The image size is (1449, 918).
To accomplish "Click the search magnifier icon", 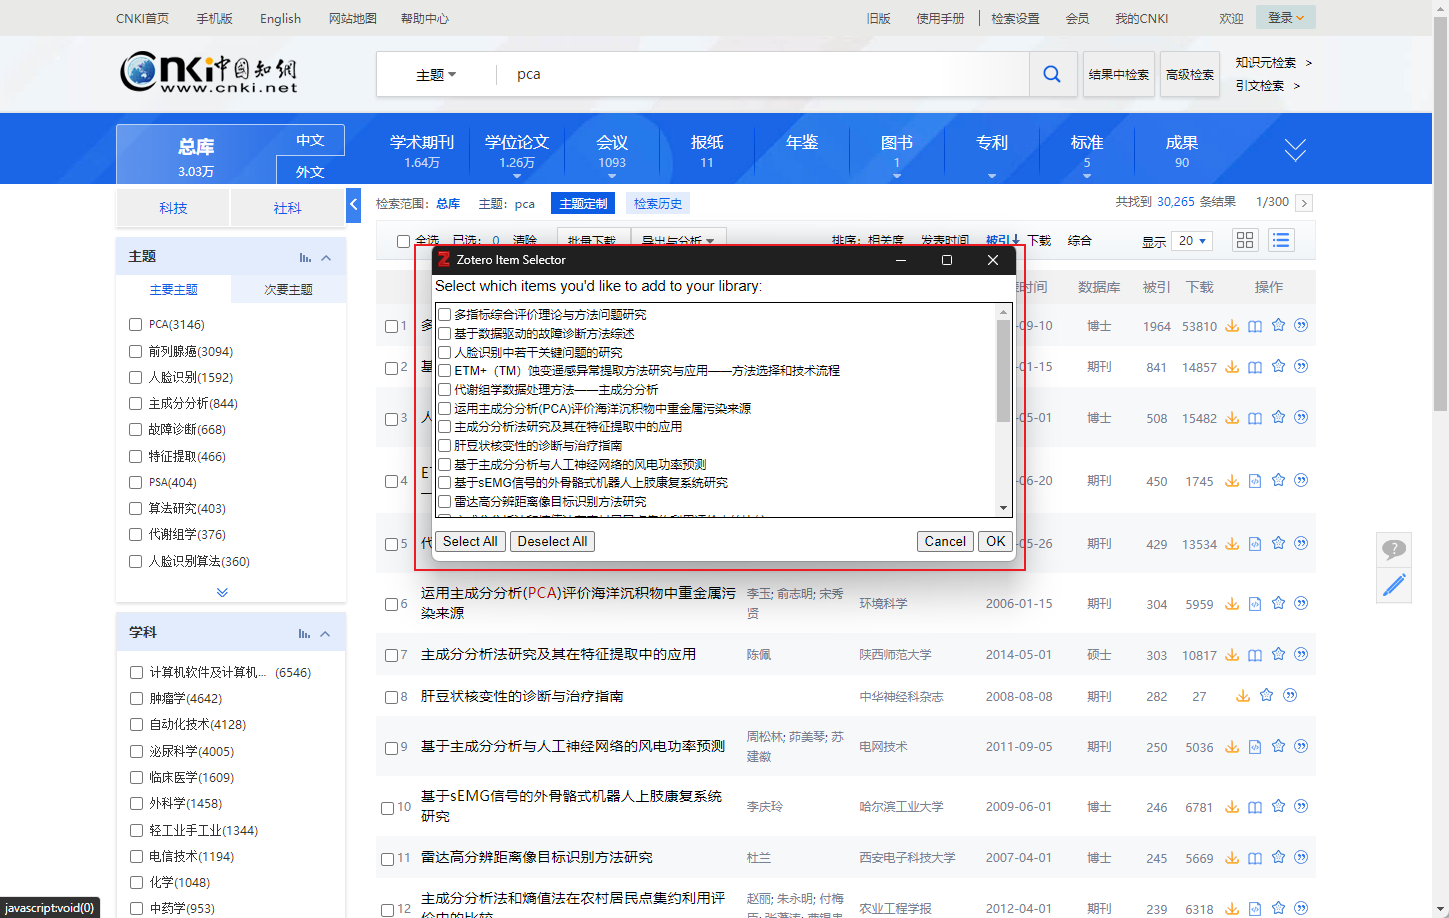I will (x=1052, y=74).
